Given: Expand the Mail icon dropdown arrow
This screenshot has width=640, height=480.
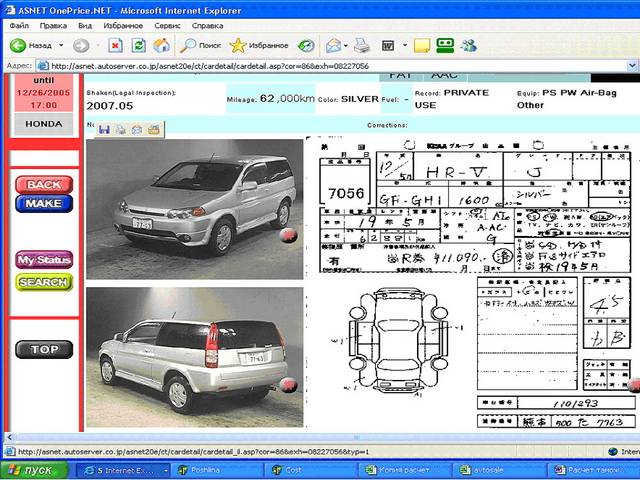Looking at the screenshot, I should tap(346, 45).
